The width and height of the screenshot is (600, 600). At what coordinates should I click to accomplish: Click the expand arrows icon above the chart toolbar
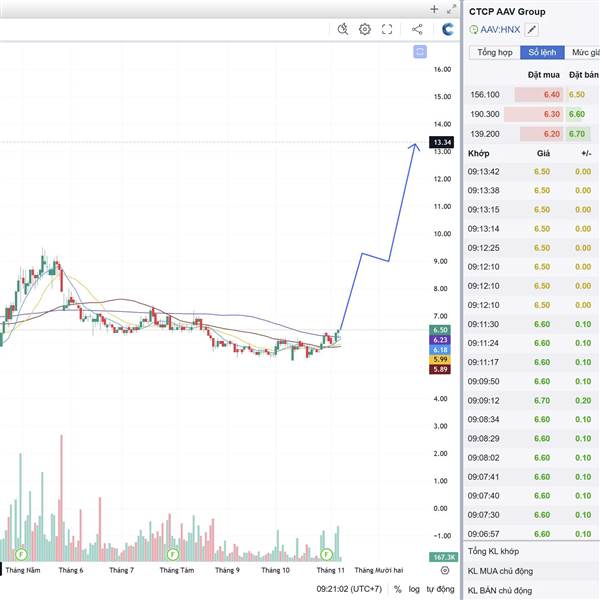point(452,10)
